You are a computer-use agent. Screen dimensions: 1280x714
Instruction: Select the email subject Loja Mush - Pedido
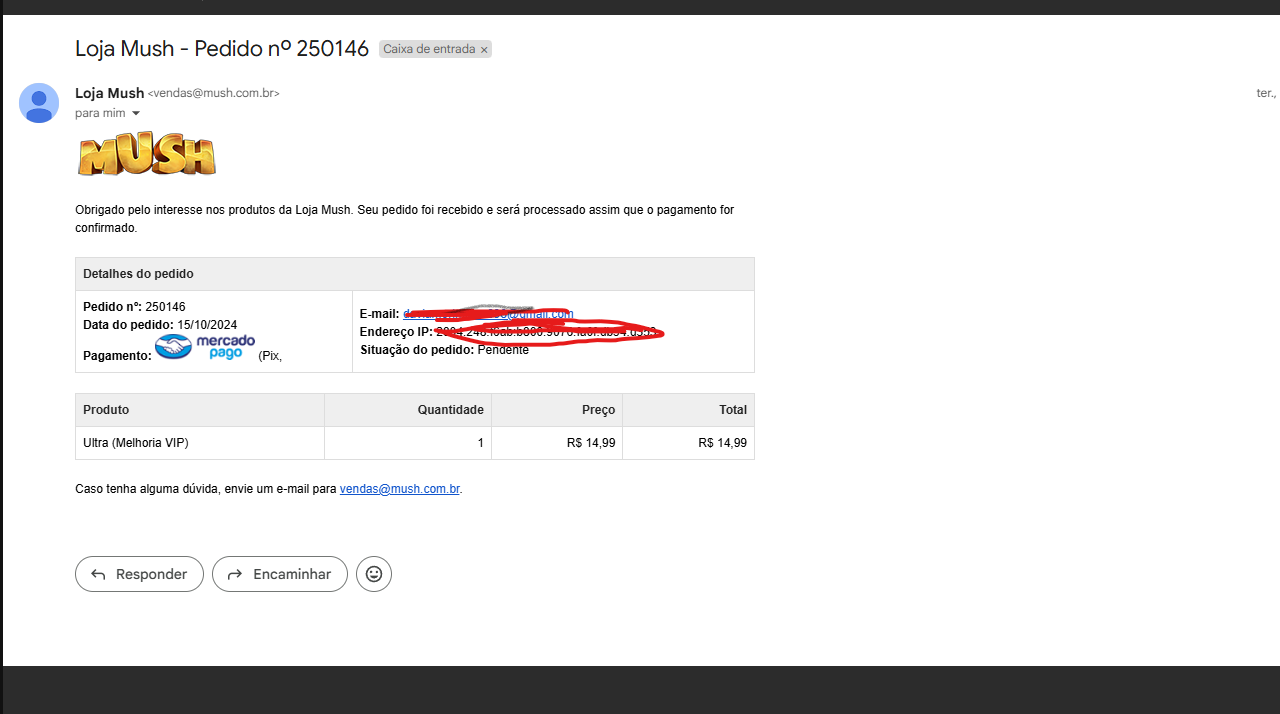coord(222,48)
